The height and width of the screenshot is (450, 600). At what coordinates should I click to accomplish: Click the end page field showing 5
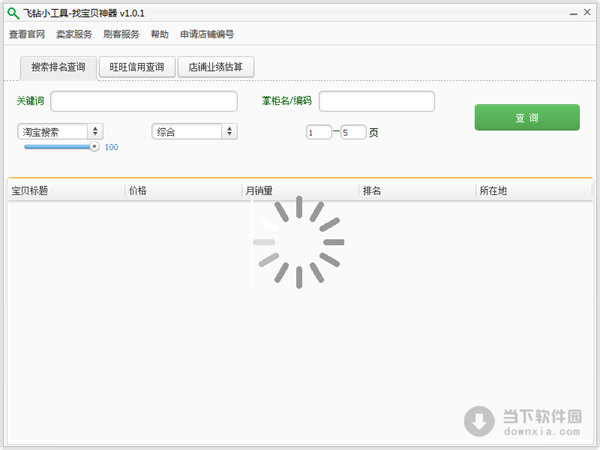(x=353, y=133)
